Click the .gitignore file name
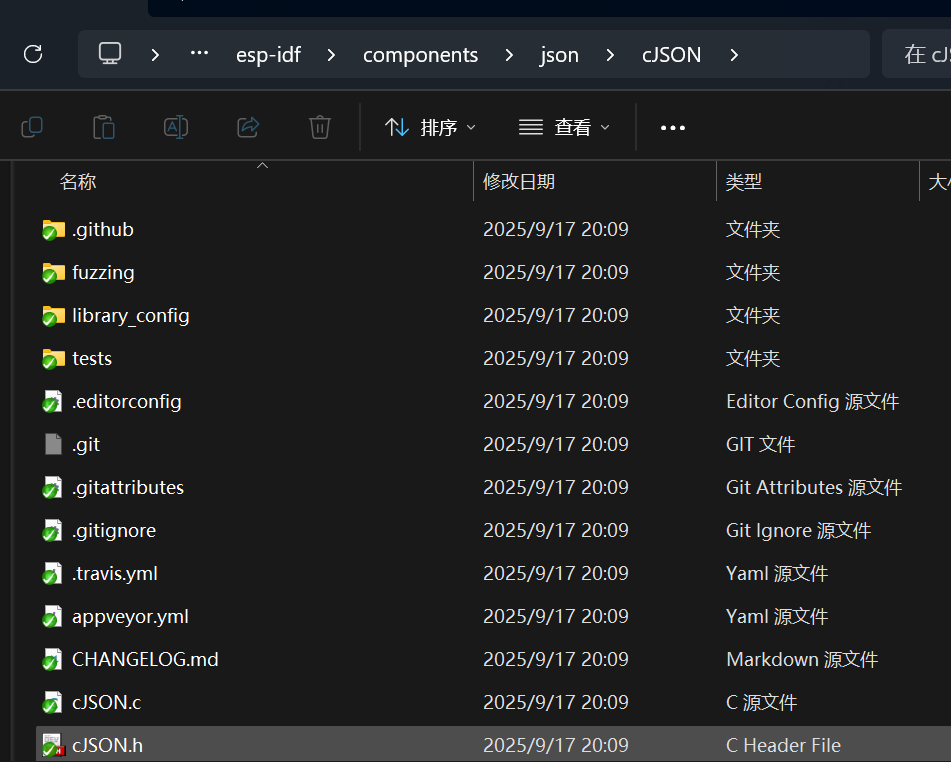The image size is (951, 762). click(114, 531)
